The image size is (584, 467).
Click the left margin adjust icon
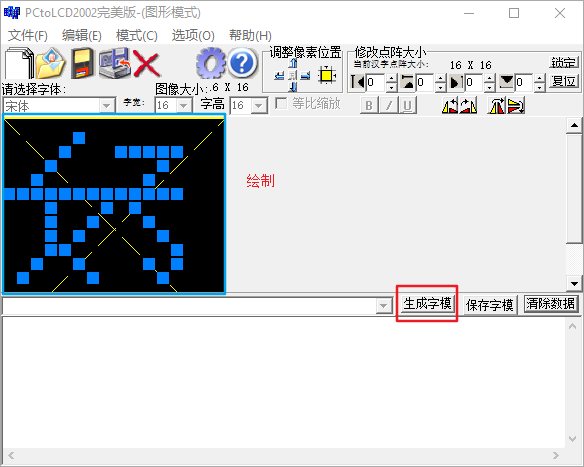point(358,82)
